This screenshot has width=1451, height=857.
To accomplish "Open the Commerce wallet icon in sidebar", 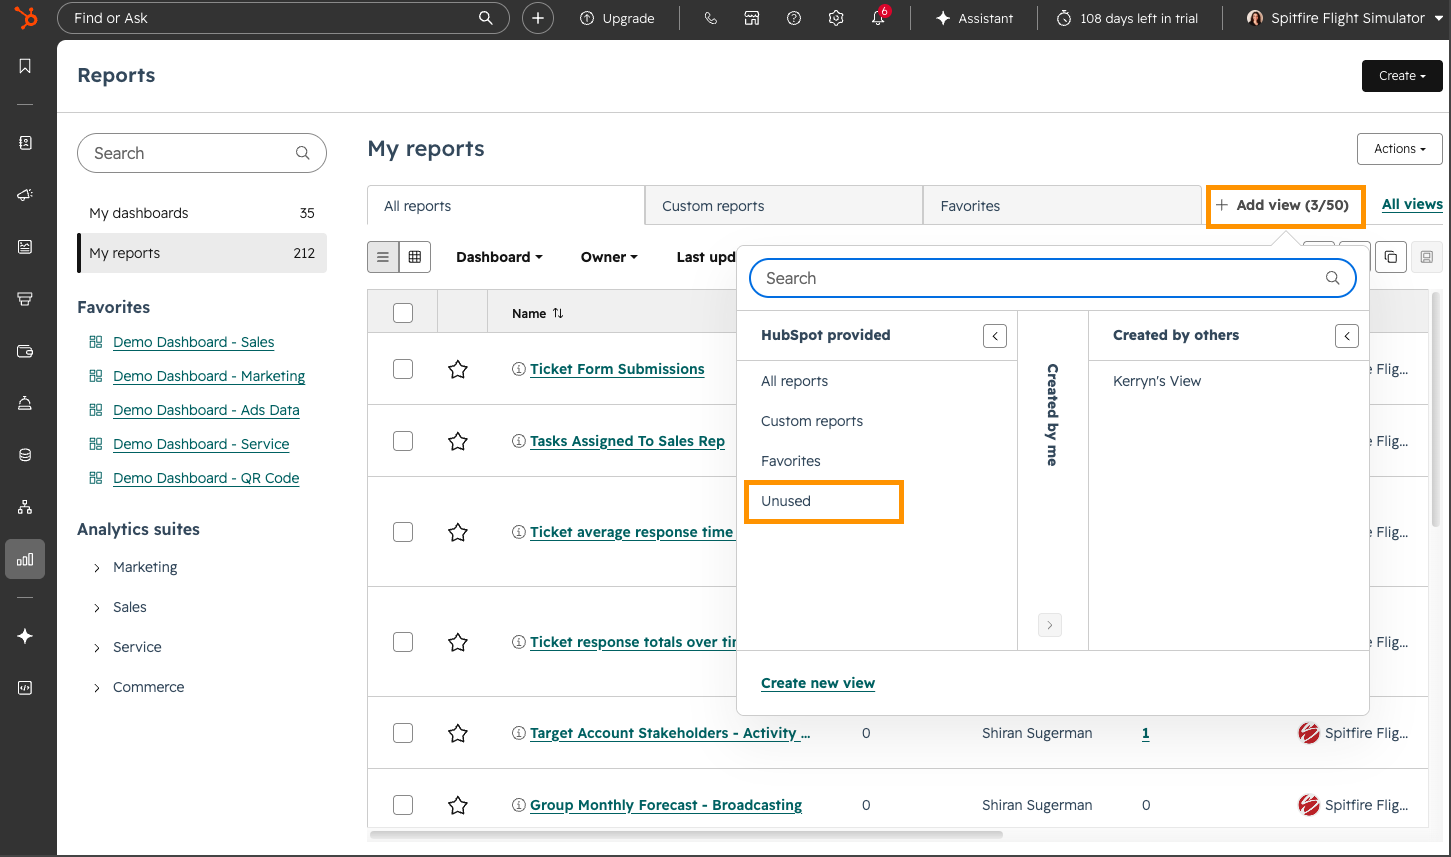I will pyautogui.click(x=25, y=351).
